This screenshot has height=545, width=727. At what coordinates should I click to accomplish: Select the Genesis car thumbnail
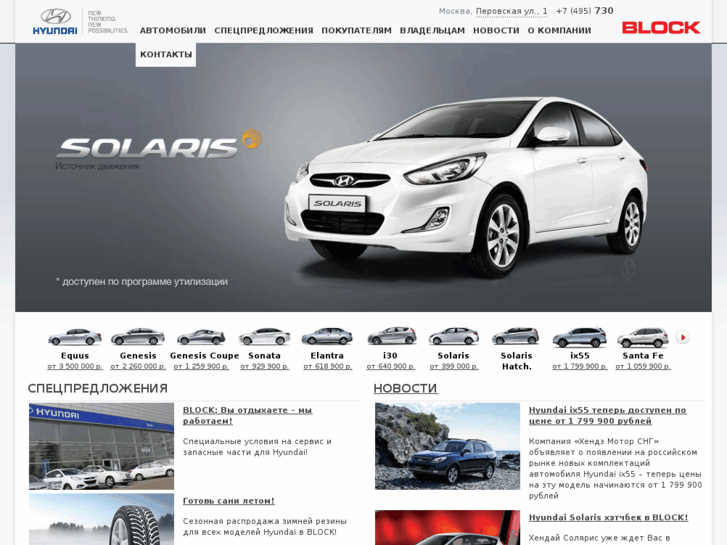(138, 337)
